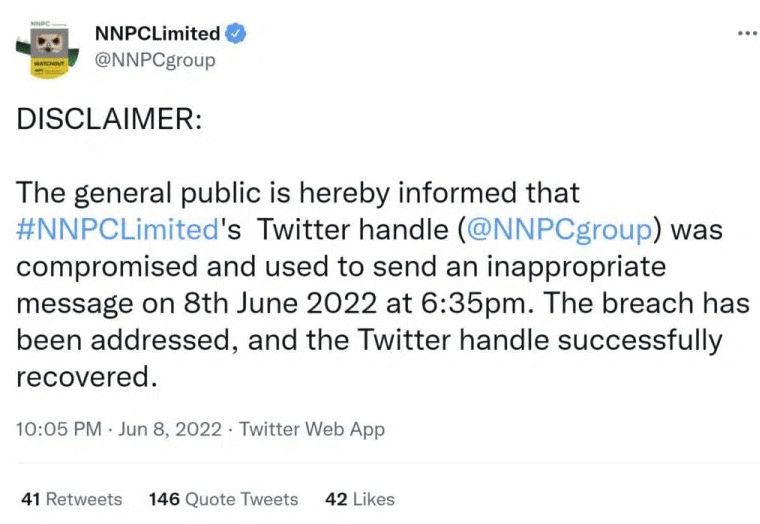The height and width of the screenshot is (524, 760).
Task: Open the three-dot more options menu
Action: tap(746, 34)
